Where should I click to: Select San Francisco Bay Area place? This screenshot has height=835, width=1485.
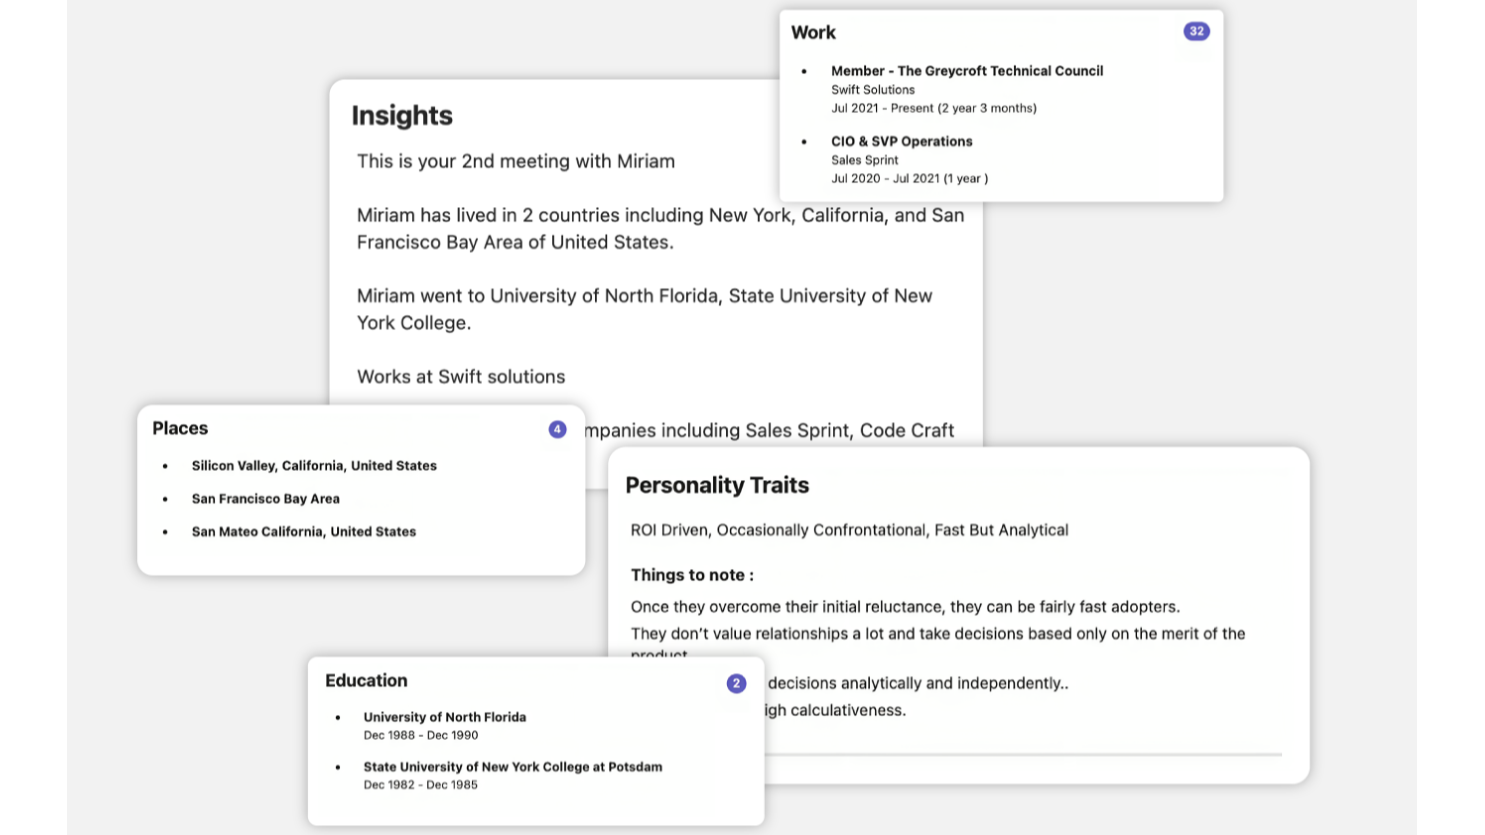(265, 499)
